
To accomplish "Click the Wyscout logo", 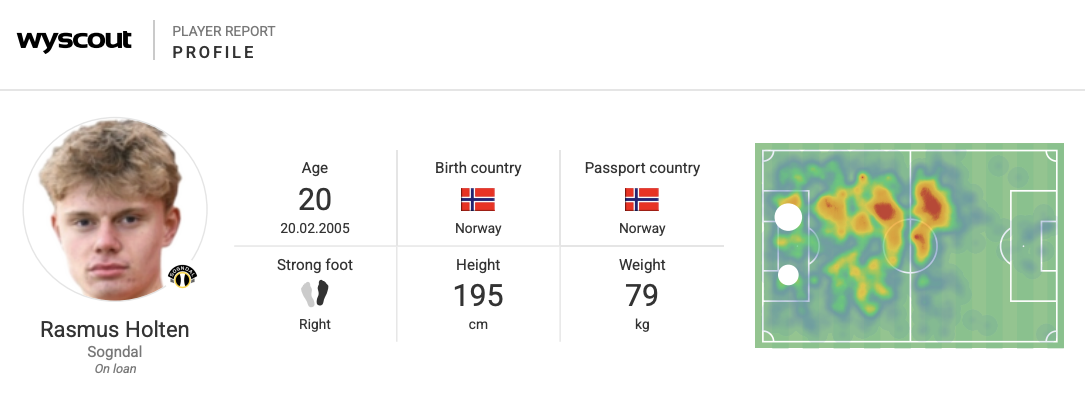I will tap(74, 40).
